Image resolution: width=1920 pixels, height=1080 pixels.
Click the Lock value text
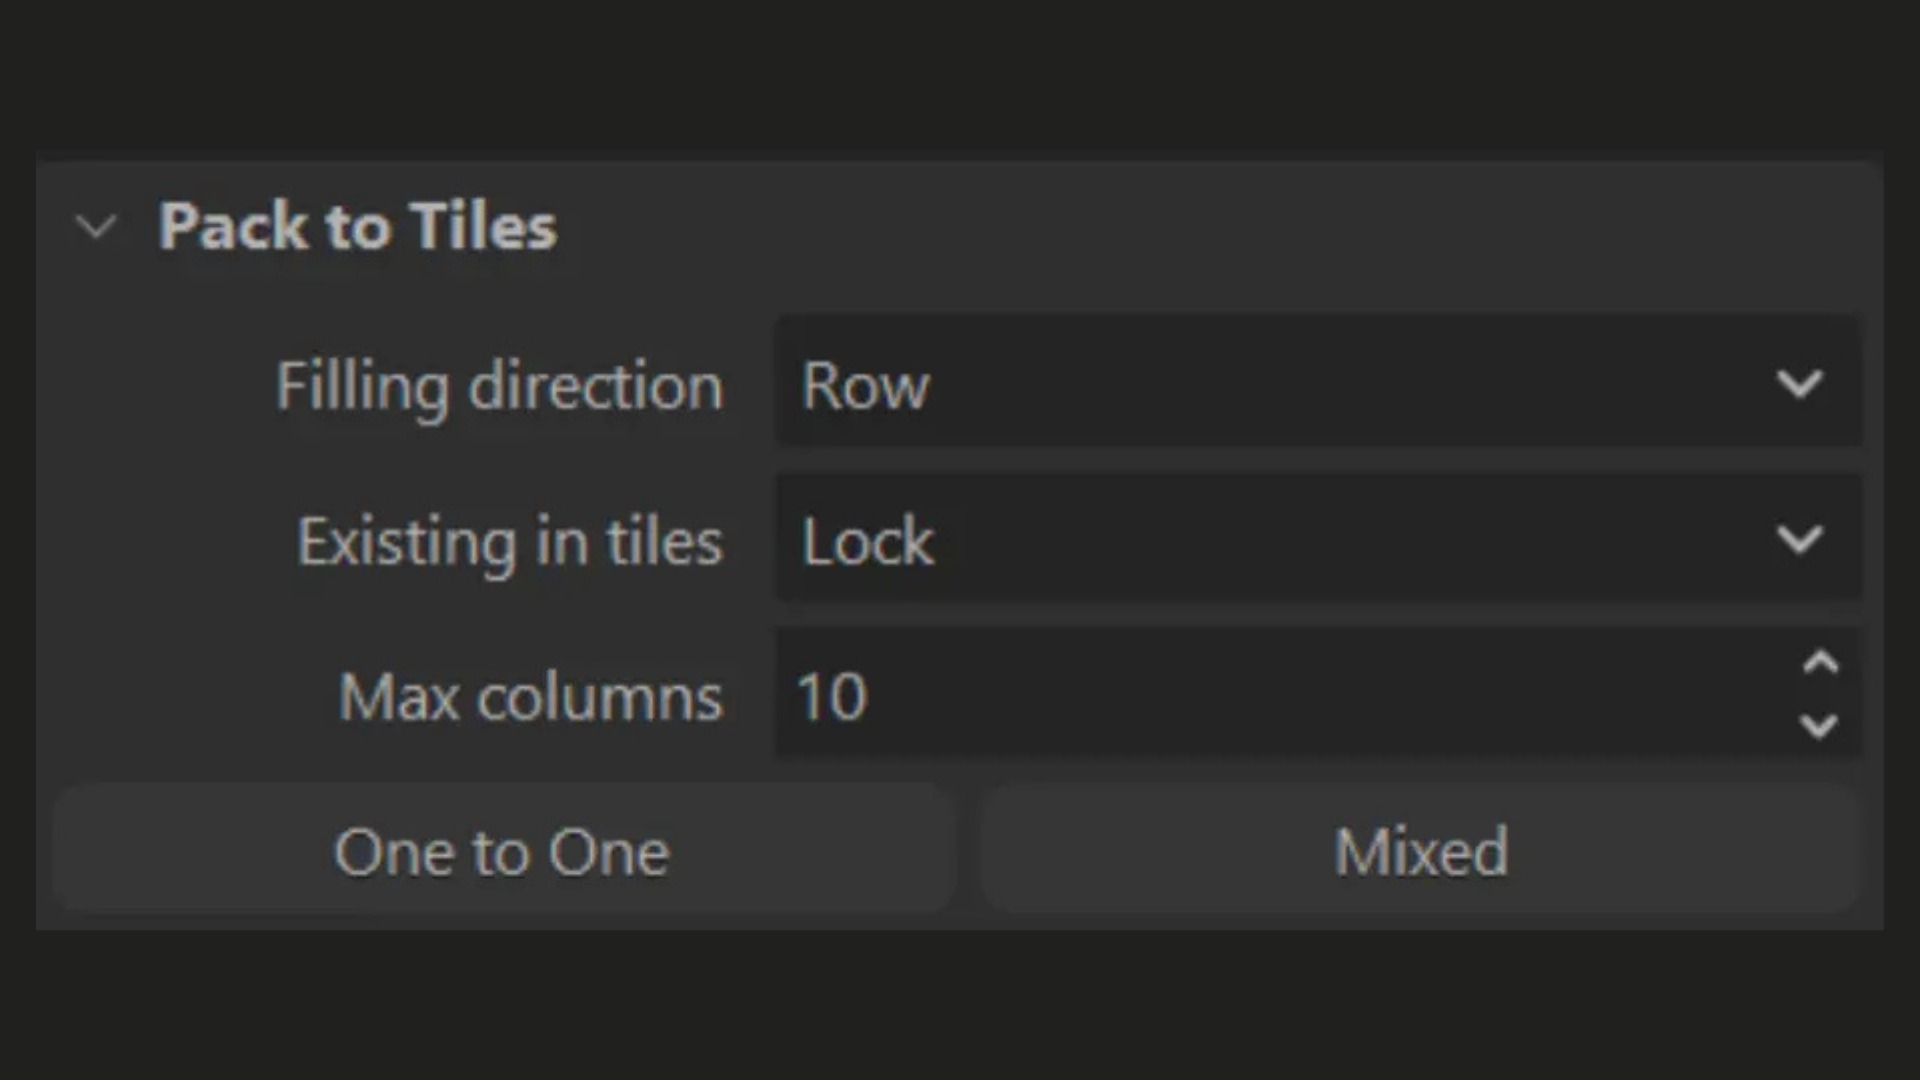click(868, 542)
